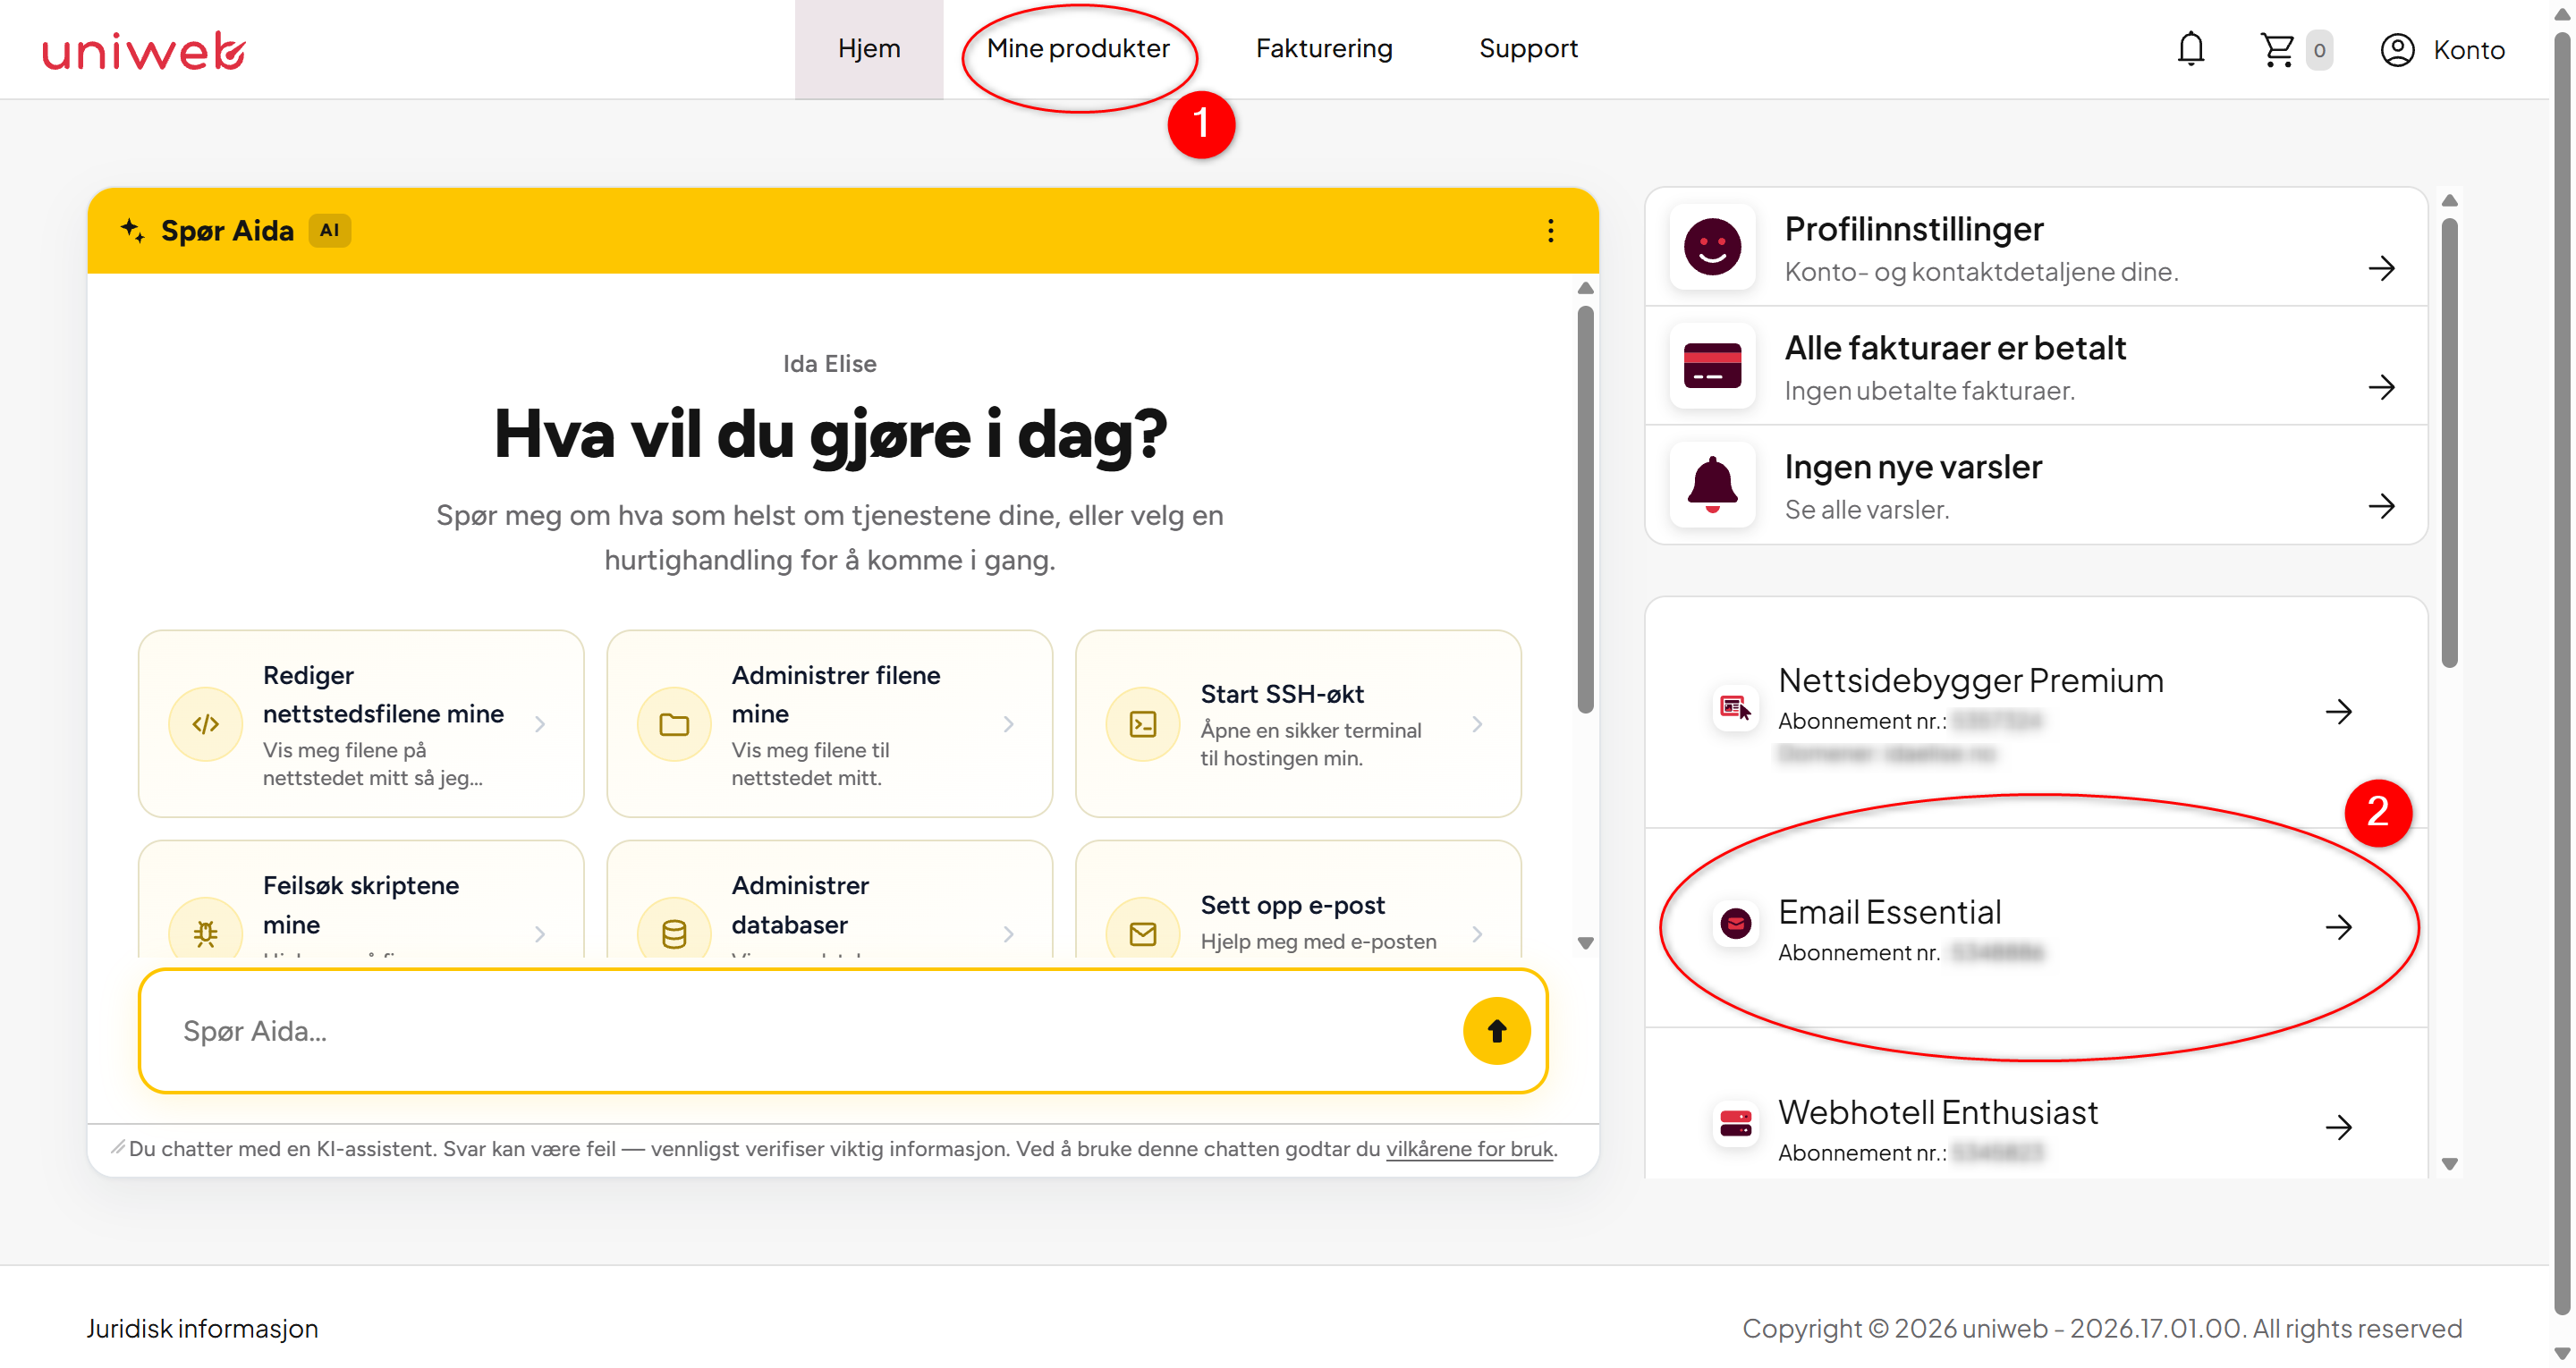Open the shopping cart icon
2576x1368 pixels.
click(2277, 49)
